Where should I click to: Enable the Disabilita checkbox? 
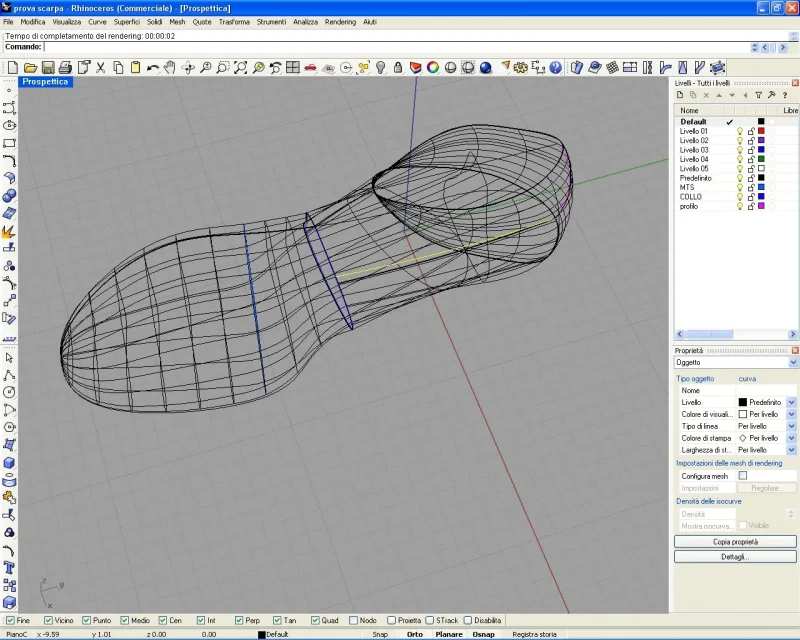coord(468,621)
